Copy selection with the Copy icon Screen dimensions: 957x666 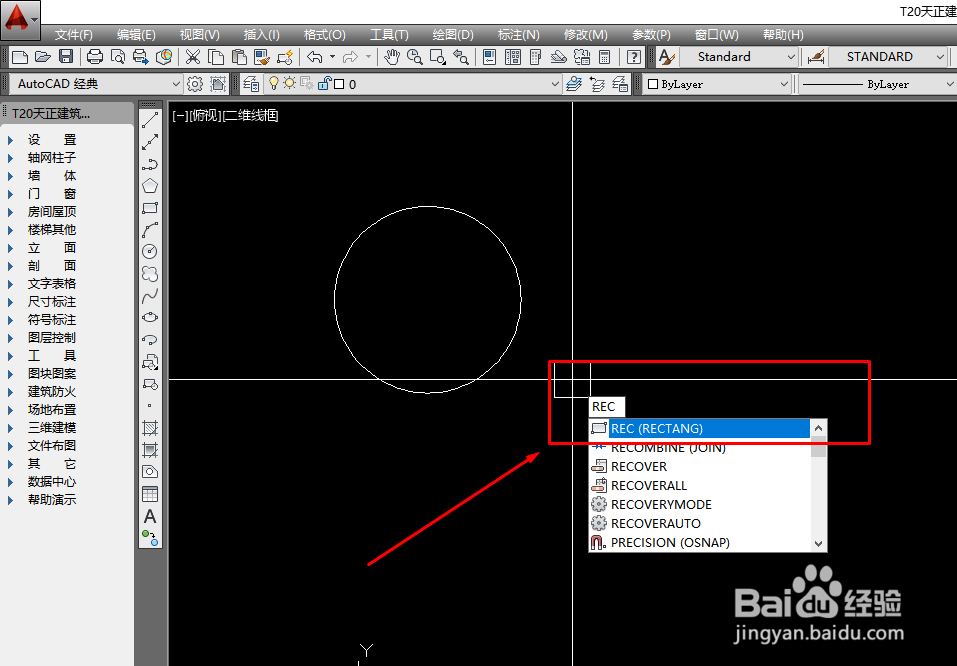(216, 57)
